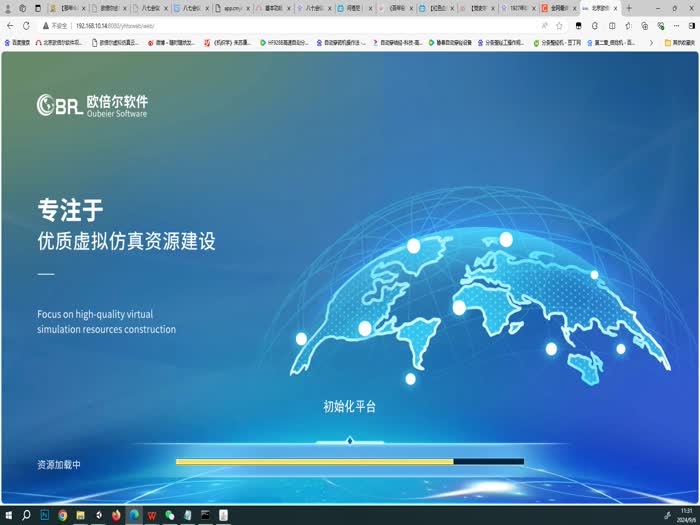
Task: Open WPS Office from the taskbar
Action: (x=152, y=515)
